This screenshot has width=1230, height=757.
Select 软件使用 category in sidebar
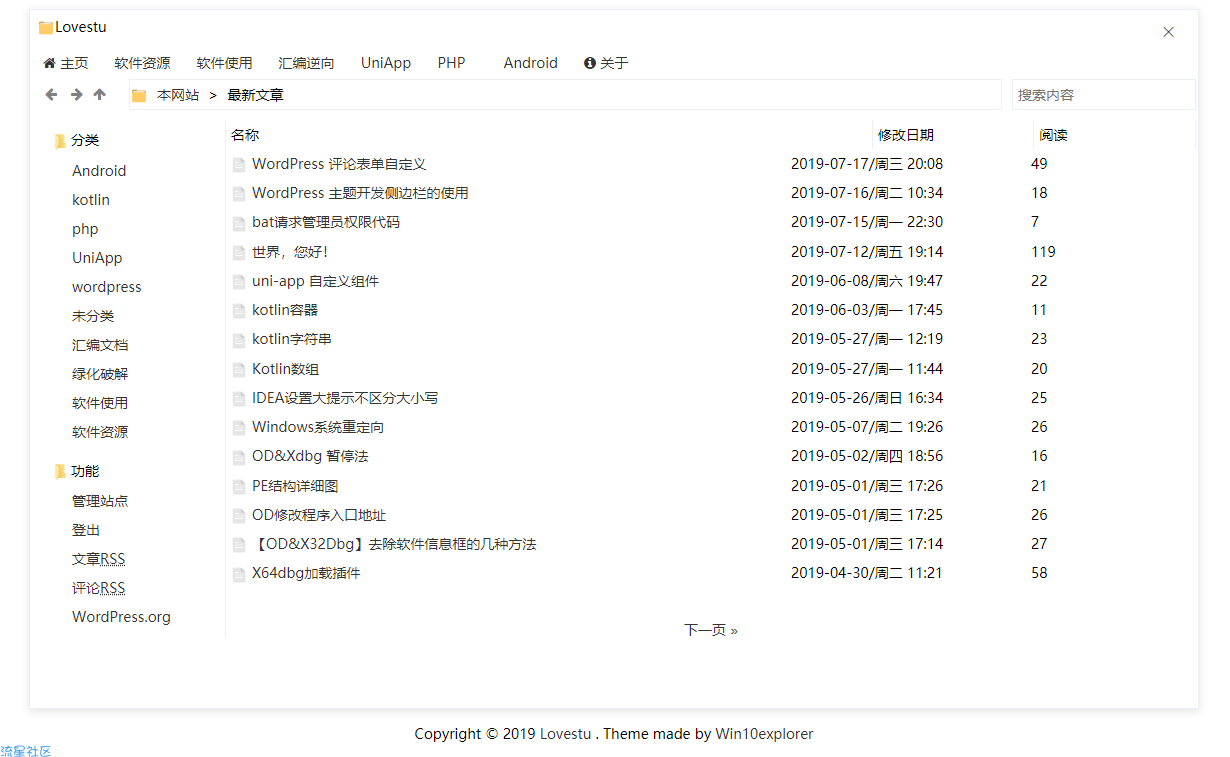coord(100,403)
